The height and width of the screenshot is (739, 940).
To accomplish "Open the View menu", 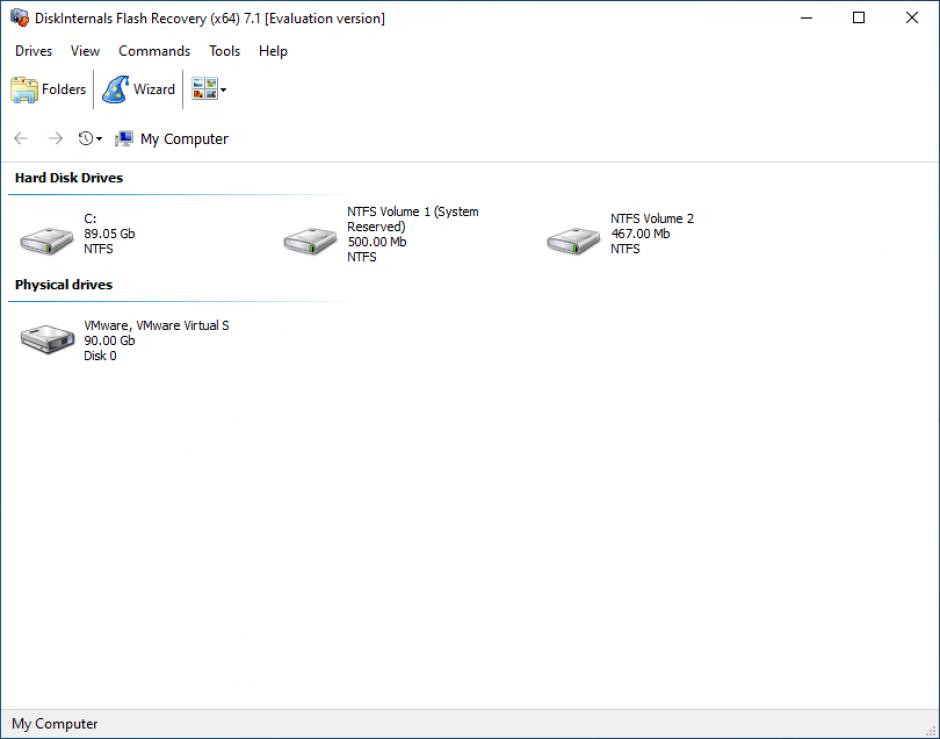I will click(85, 51).
